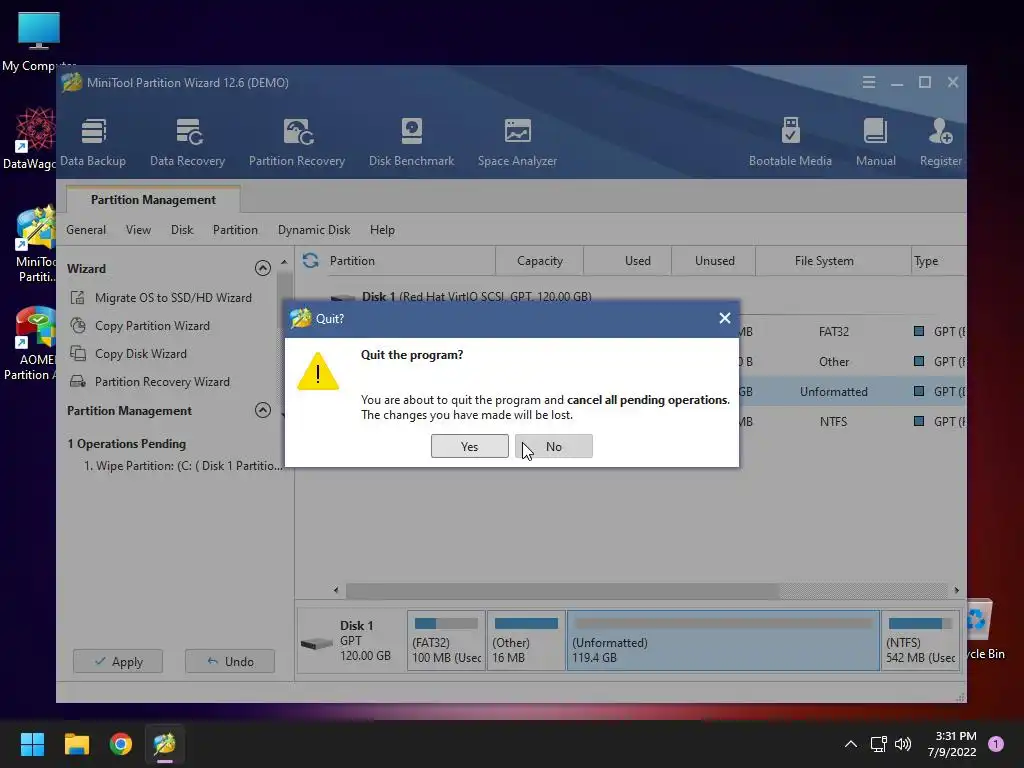
Task: Open the volume control in system tray
Action: click(x=903, y=744)
